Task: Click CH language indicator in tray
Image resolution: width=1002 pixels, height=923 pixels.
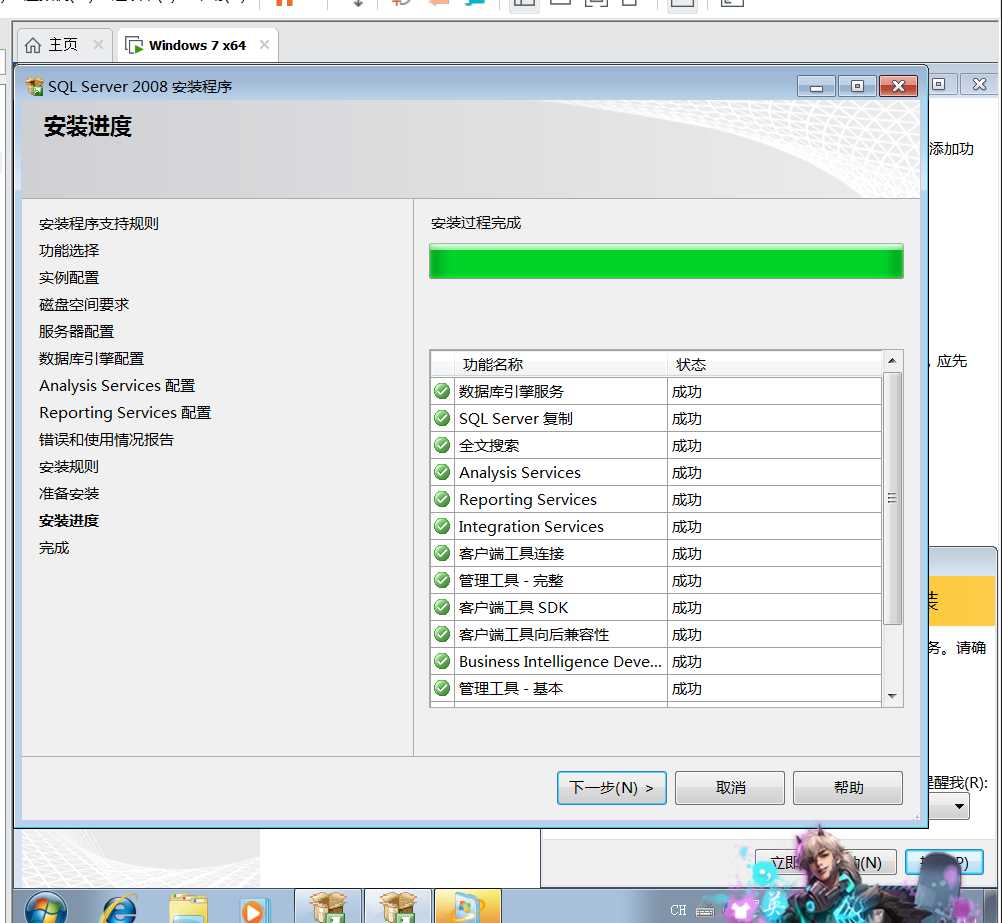Action: click(678, 910)
